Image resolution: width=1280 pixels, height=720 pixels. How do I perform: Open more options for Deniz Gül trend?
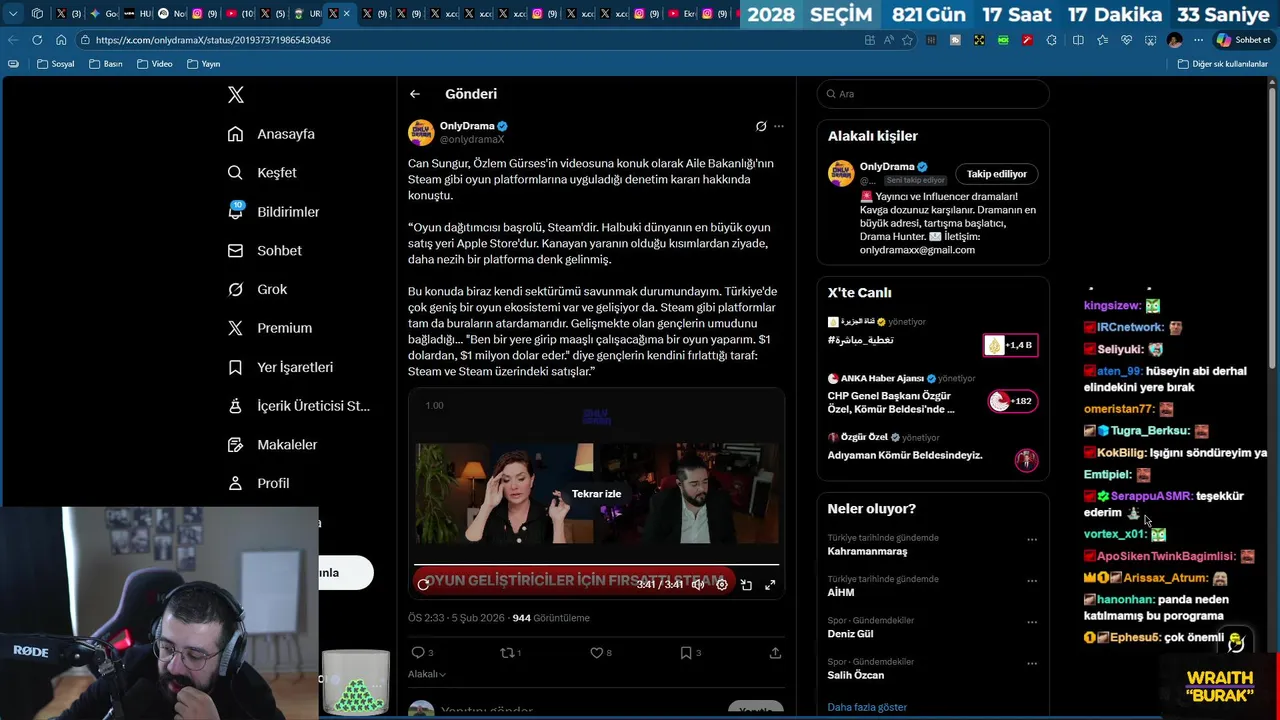click(x=1031, y=622)
